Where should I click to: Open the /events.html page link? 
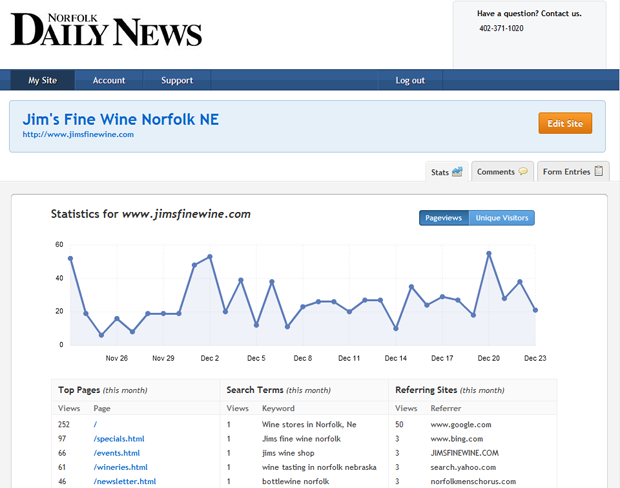click(117, 453)
